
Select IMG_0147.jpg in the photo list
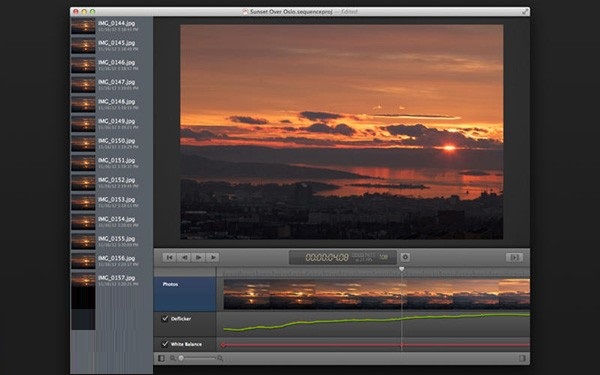(x=112, y=85)
